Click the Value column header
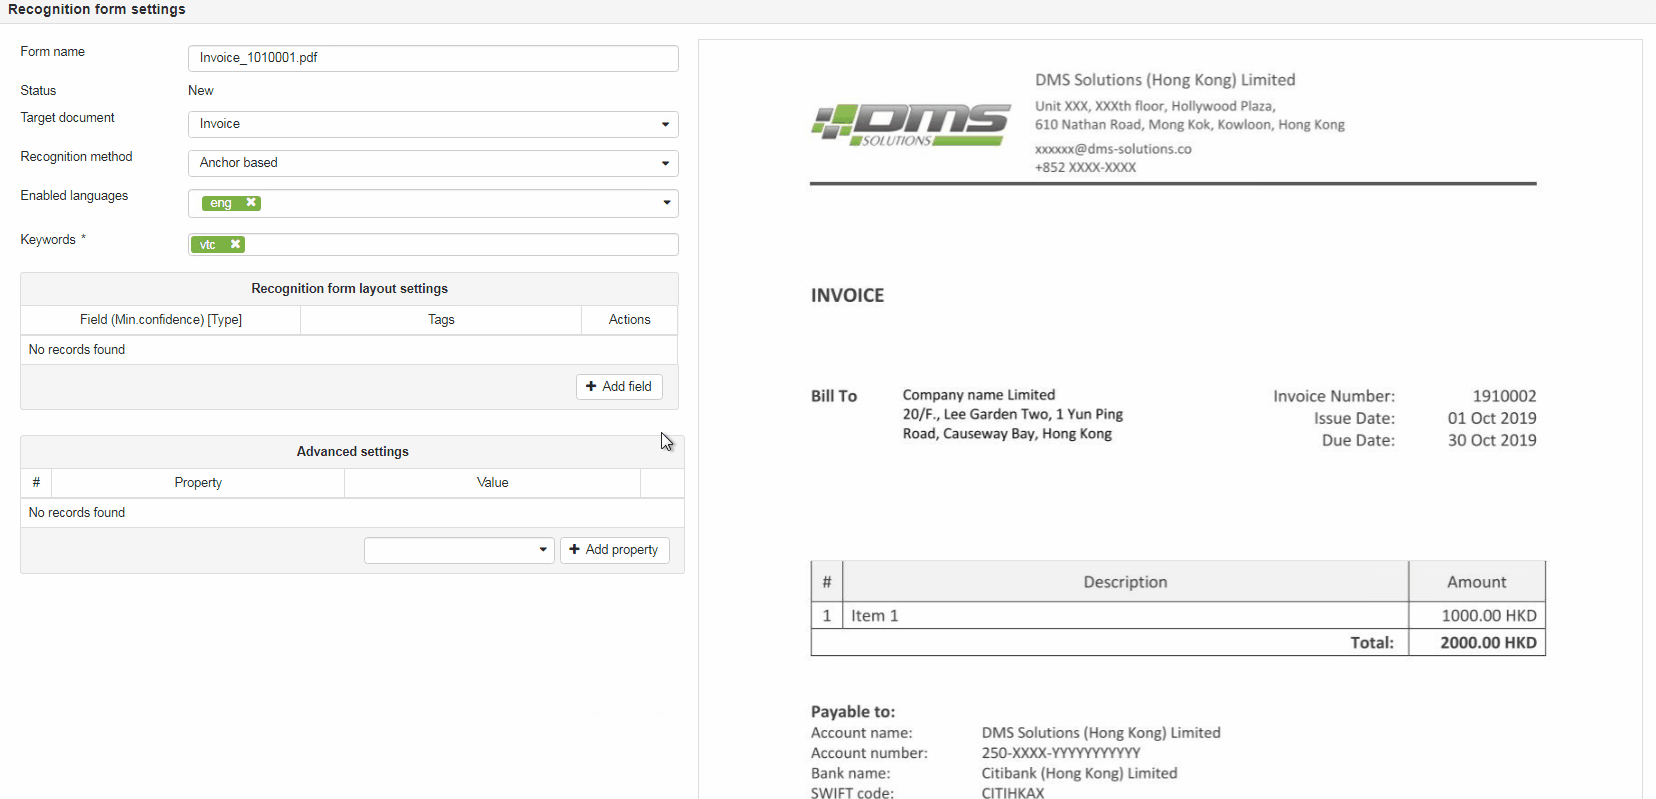 492,483
